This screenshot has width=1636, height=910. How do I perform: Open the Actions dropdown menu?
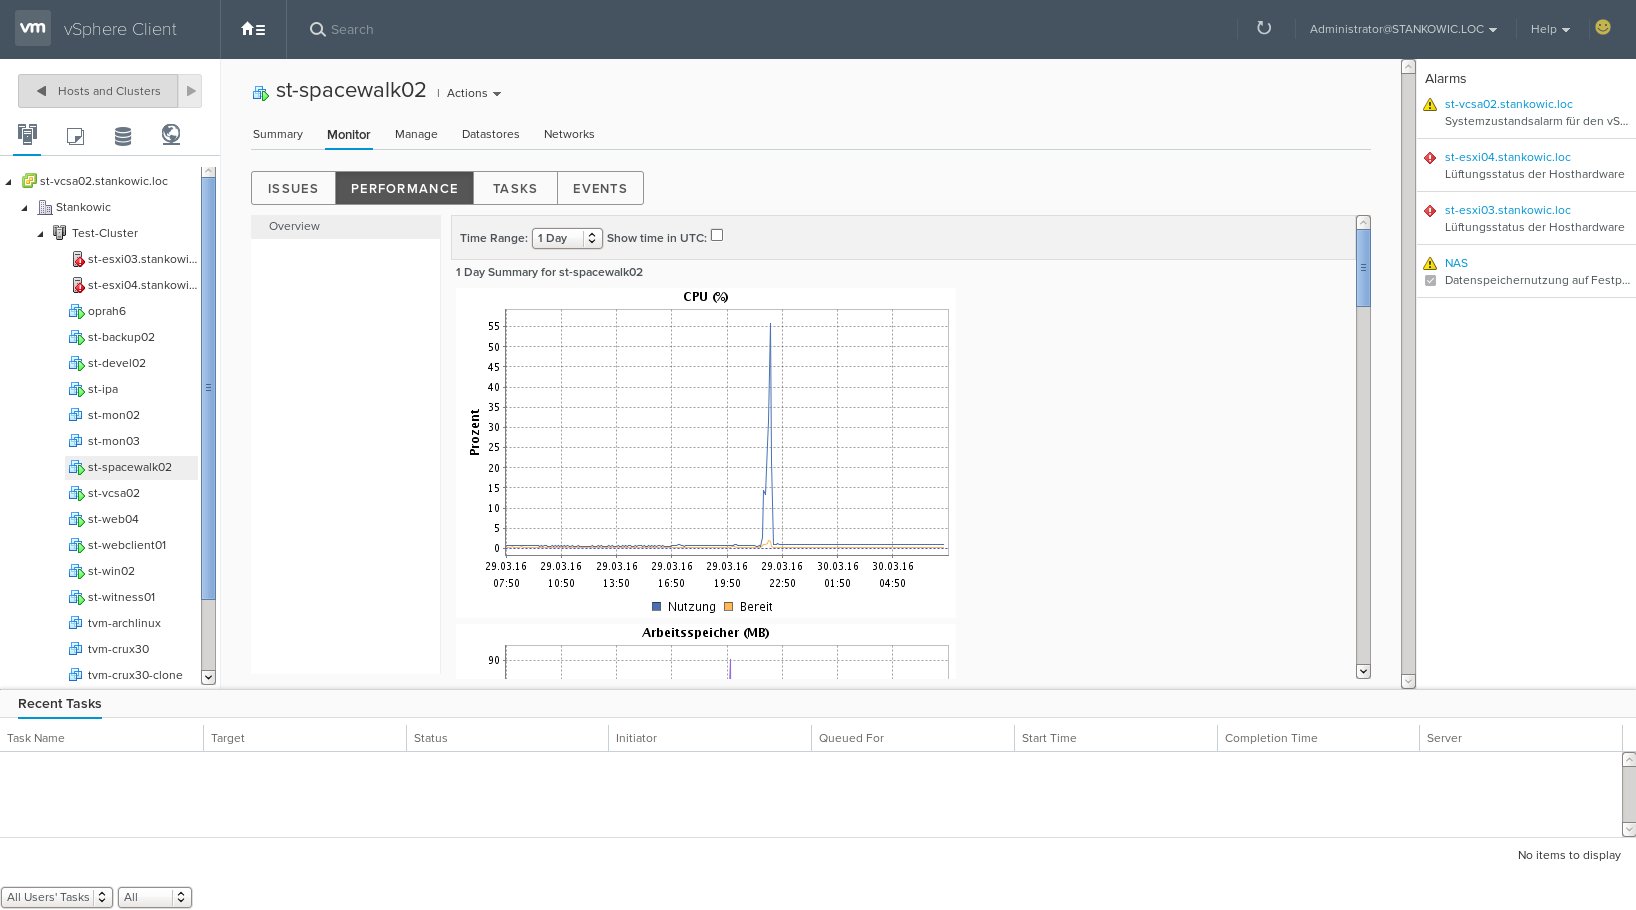pos(474,93)
